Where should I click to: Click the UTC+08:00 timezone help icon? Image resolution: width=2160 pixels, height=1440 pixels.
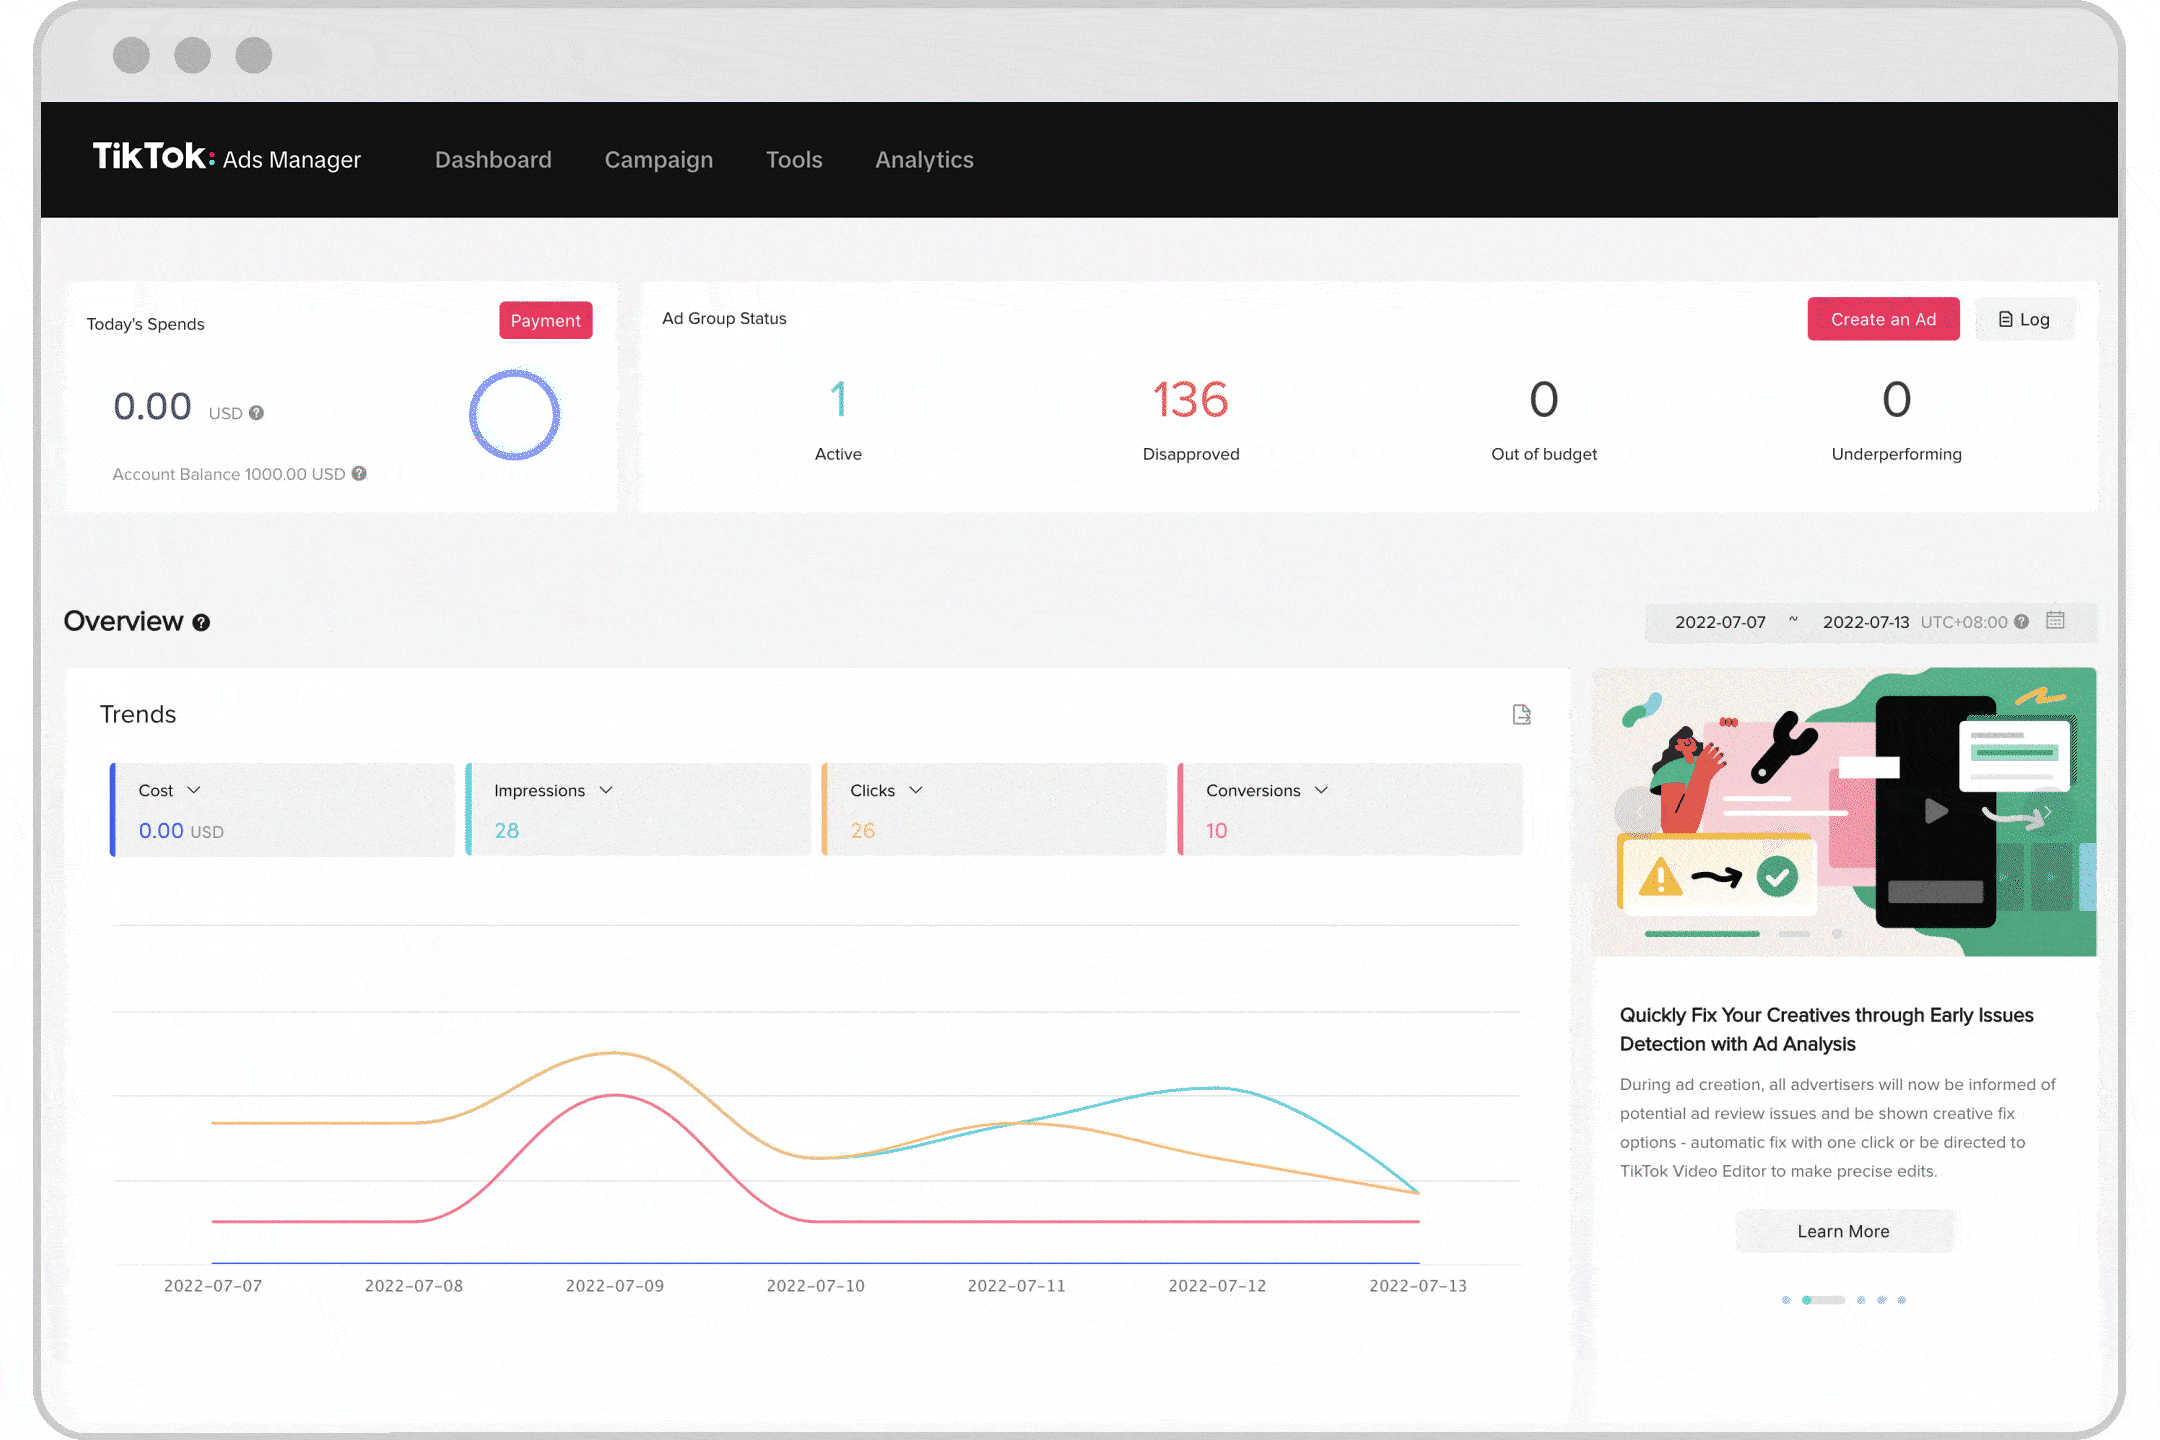pos(2021,622)
